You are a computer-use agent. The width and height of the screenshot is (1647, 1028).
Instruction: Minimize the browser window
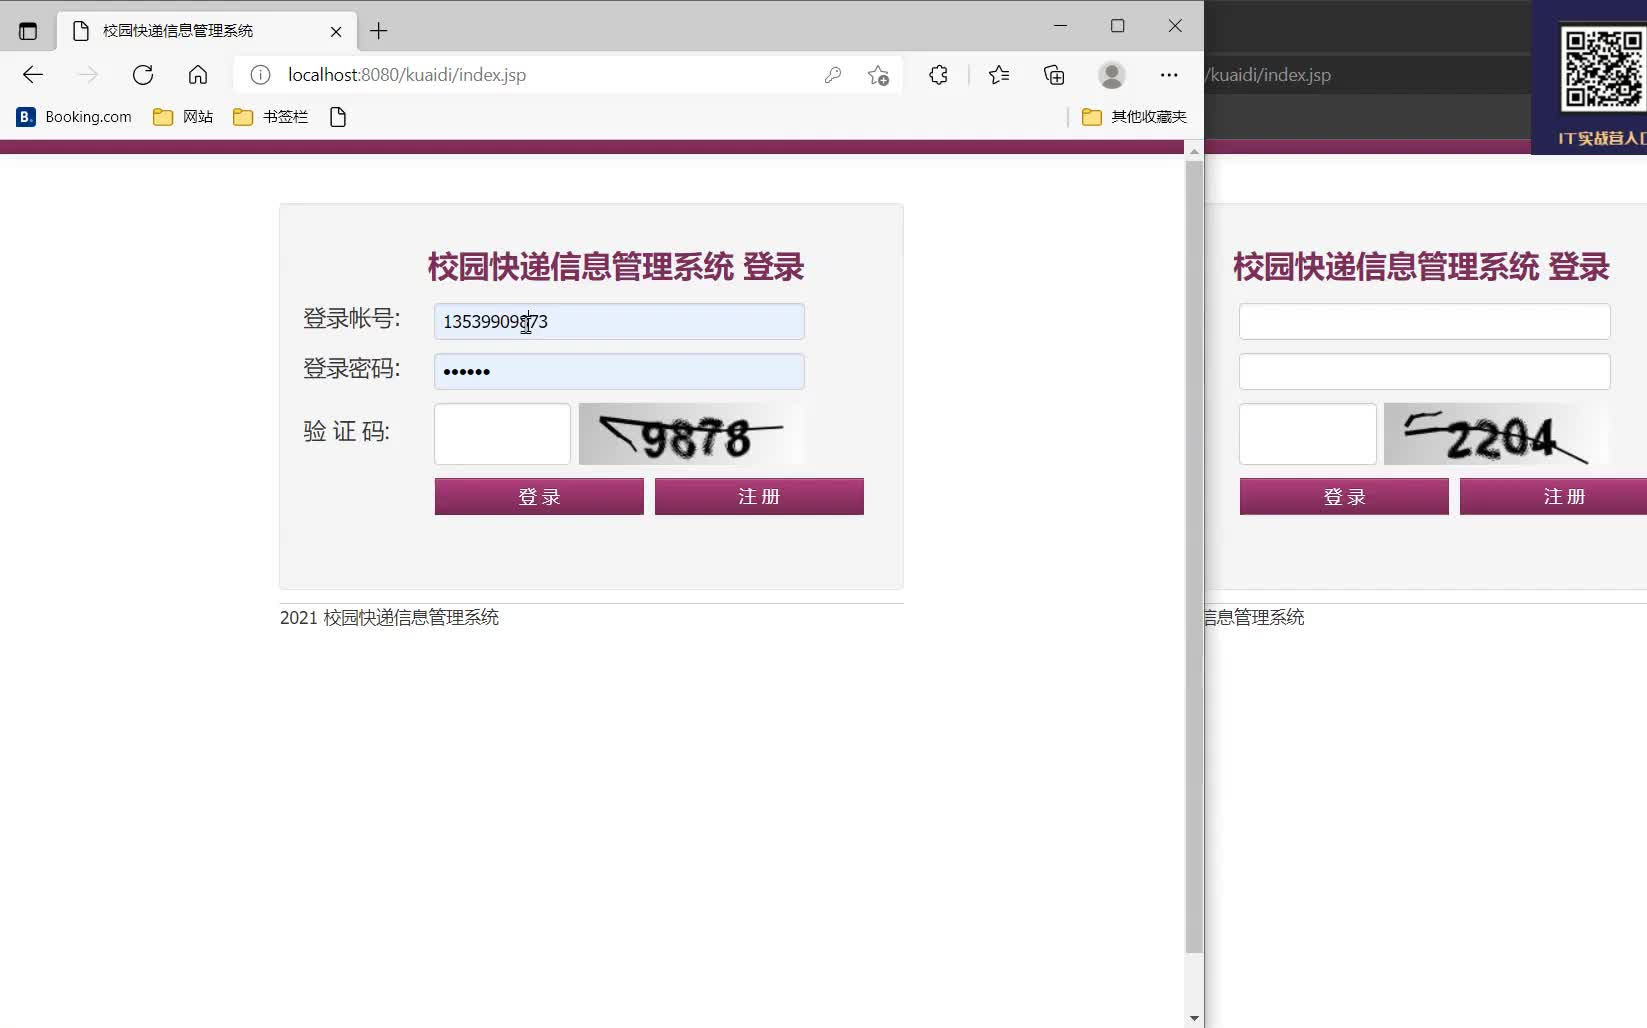1061,26
